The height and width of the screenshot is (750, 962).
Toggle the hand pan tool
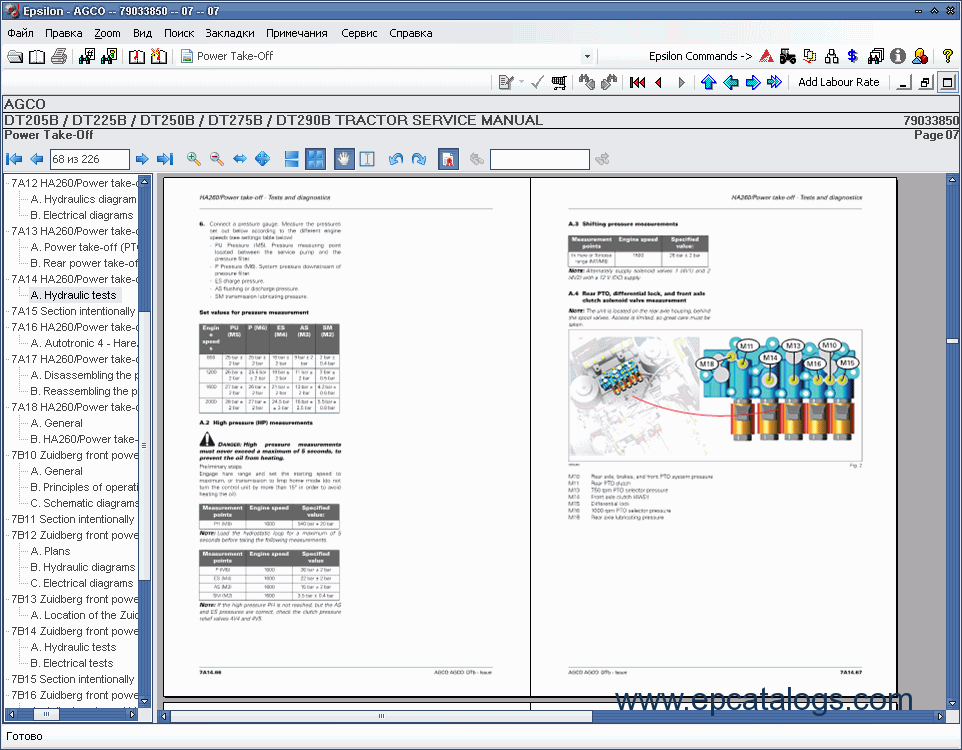pyautogui.click(x=344, y=160)
